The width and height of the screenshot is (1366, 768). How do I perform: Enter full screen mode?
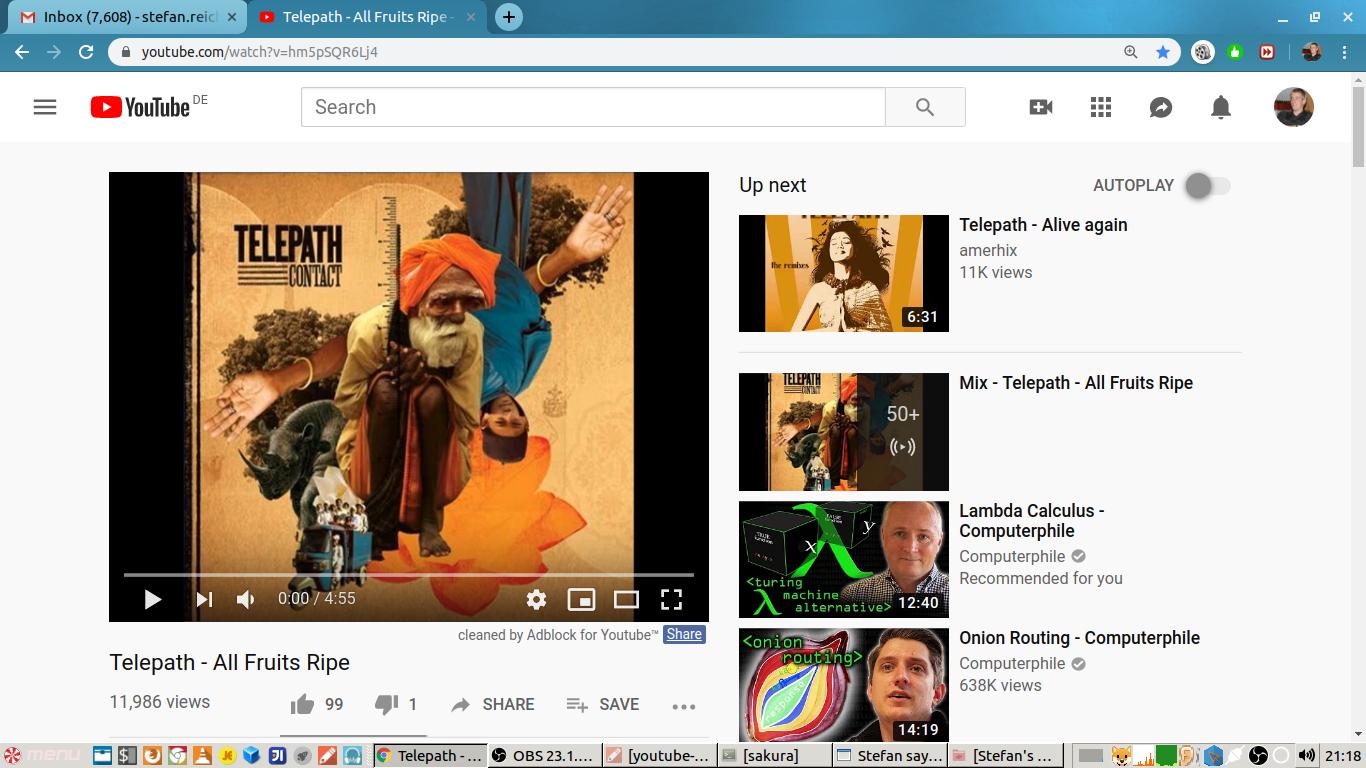point(671,599)
